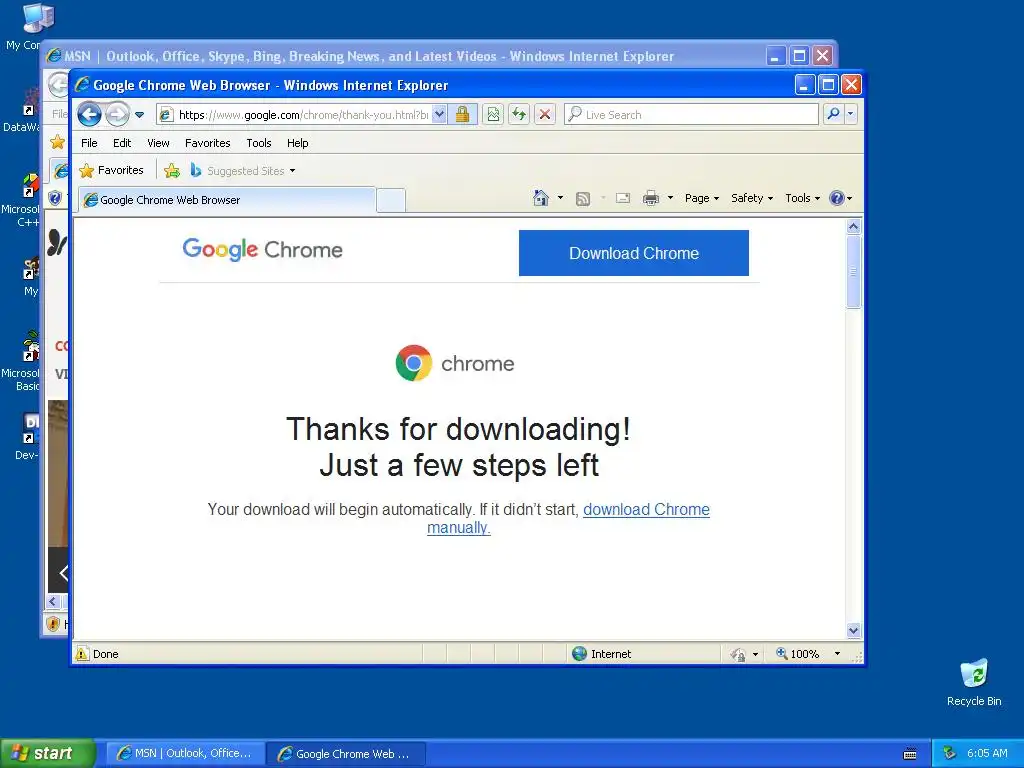This screenshot has height=768, width=1024.
Task: Click the MSN window title bar
Action: 405,56
